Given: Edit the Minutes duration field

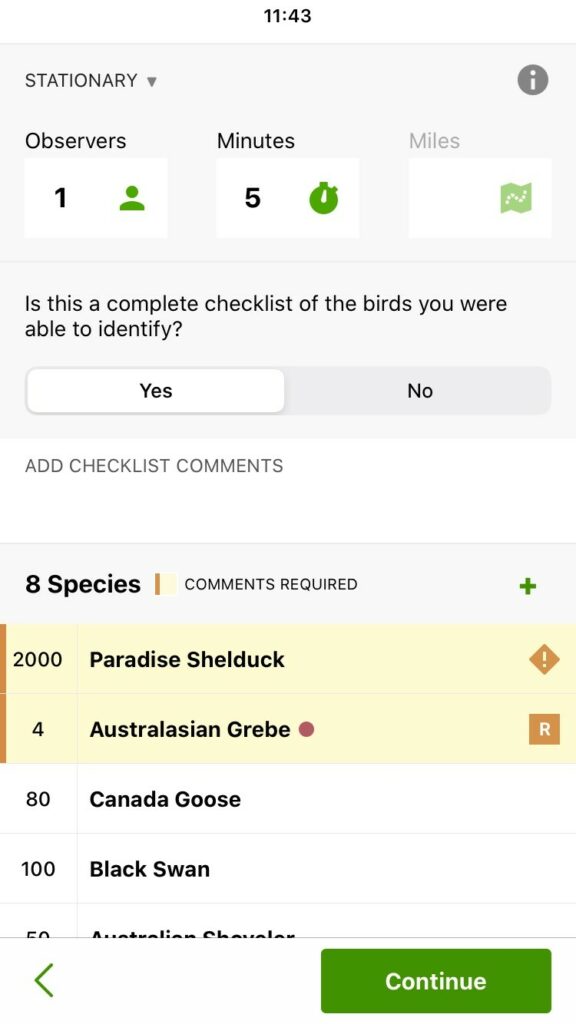Looking at the screenshot, I should pyautogui.click(x=287, y=198).
